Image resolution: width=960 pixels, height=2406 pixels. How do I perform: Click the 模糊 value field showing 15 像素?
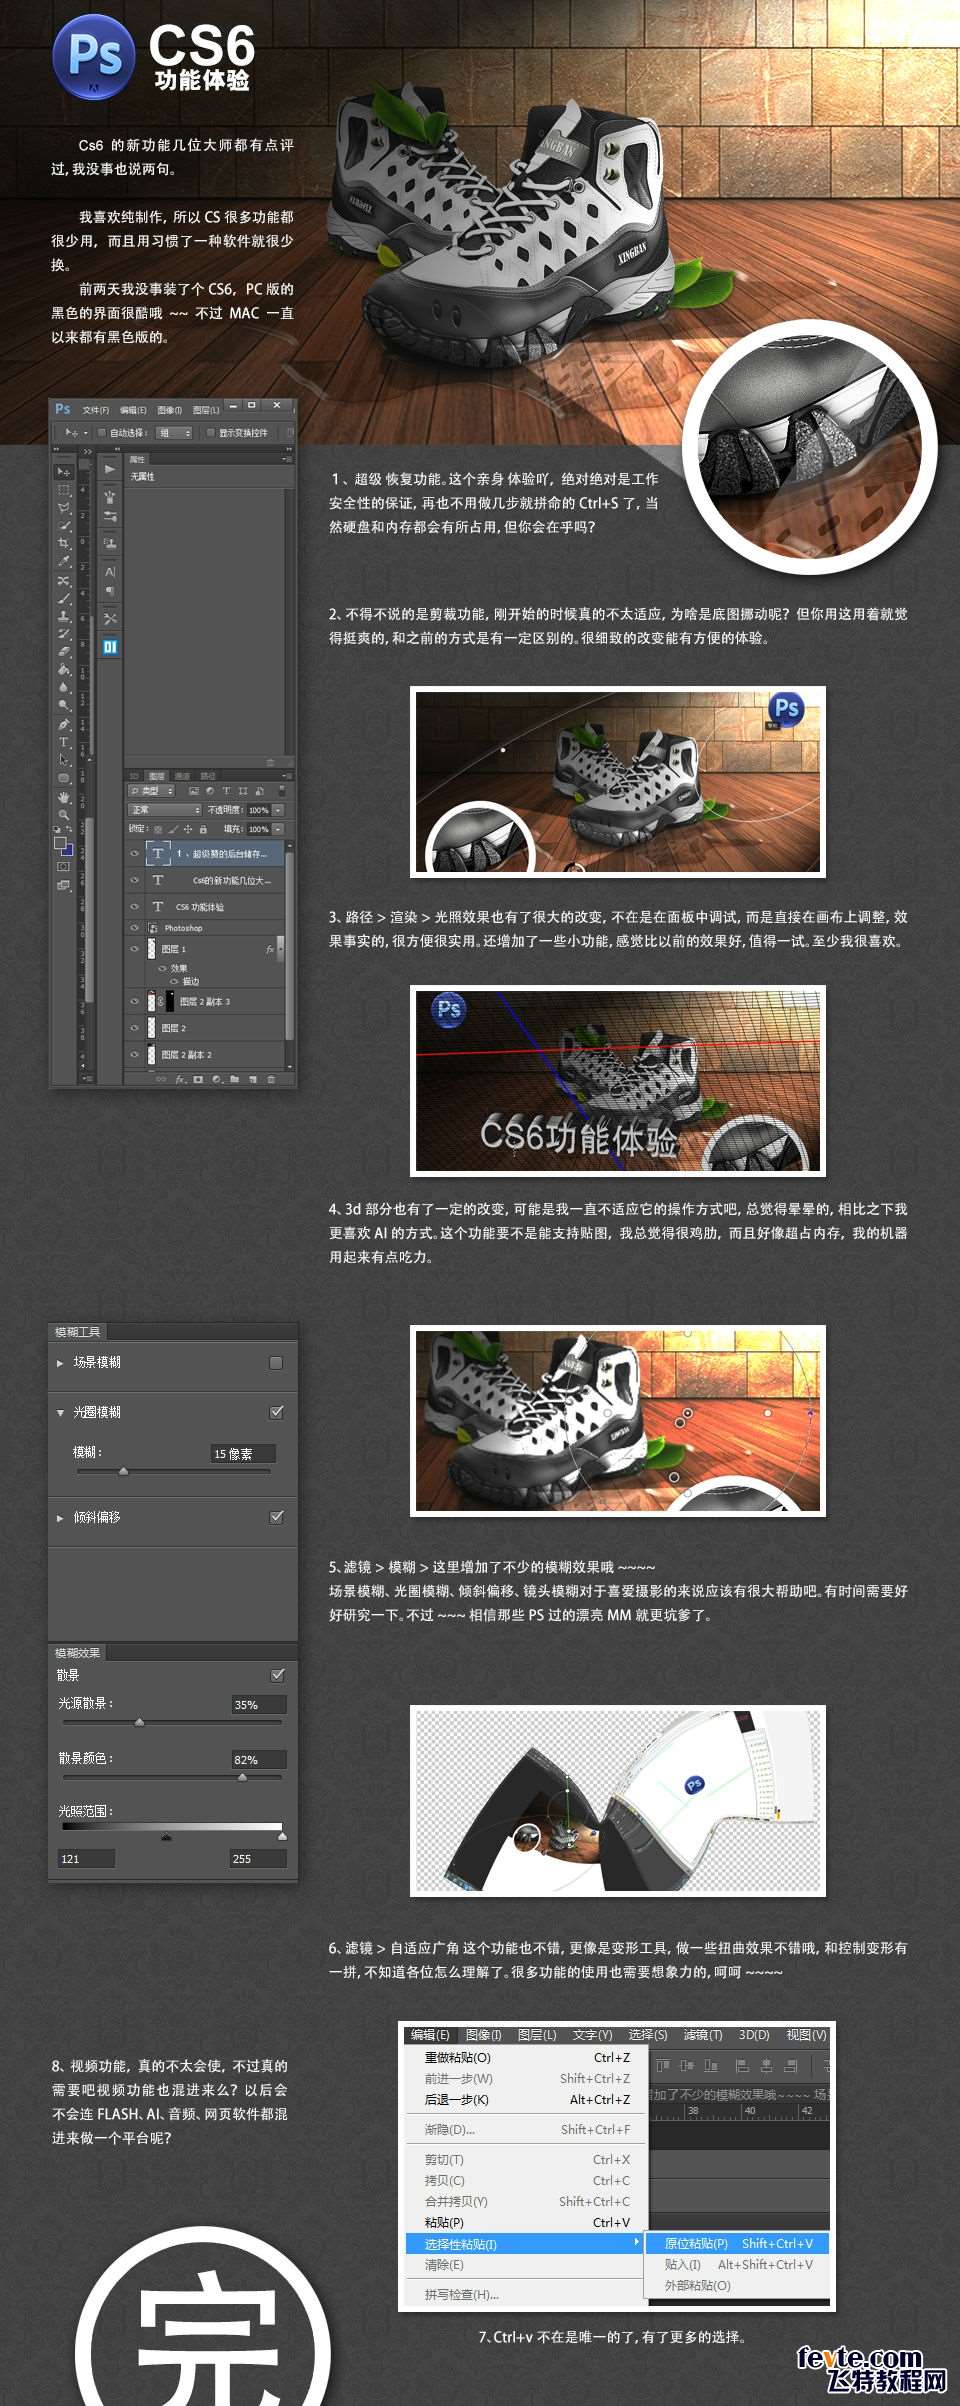pyautogui.click(x=243, y=1454)
